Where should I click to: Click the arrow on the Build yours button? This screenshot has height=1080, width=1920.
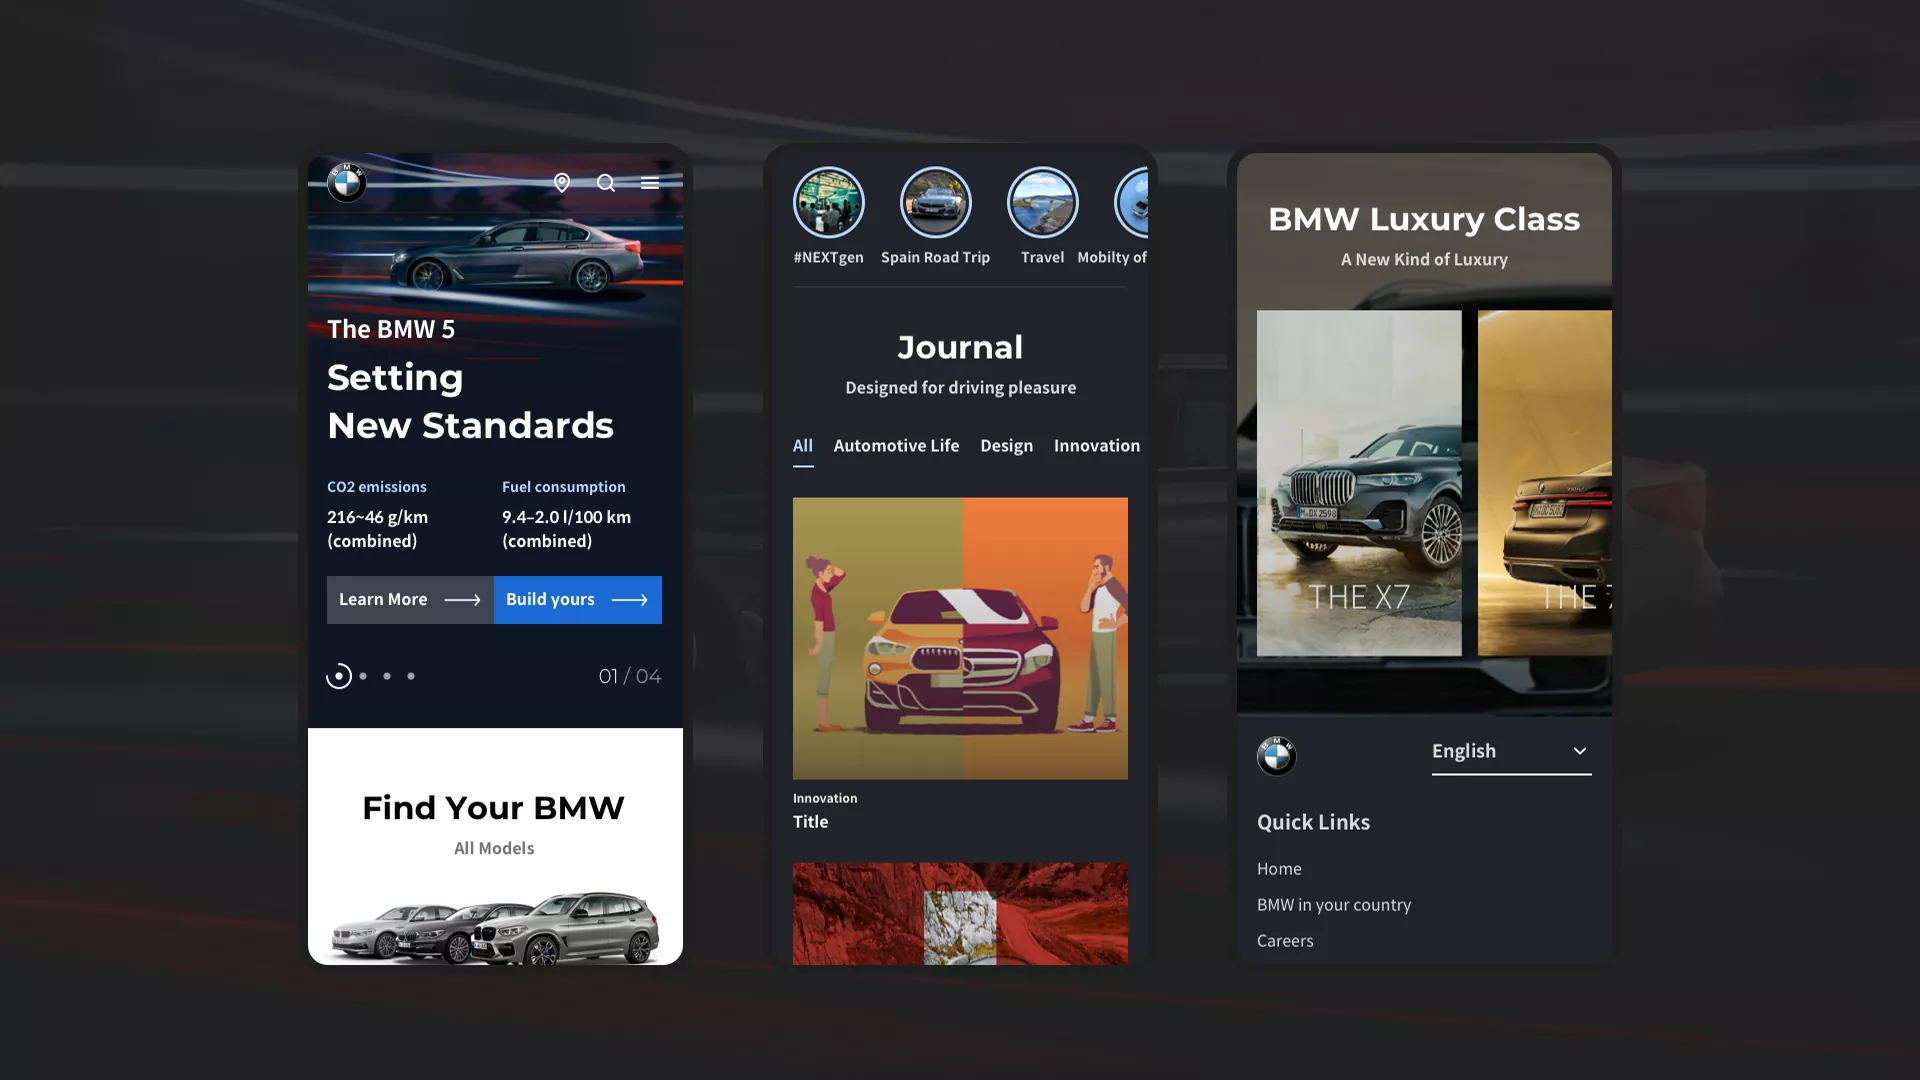630,600
